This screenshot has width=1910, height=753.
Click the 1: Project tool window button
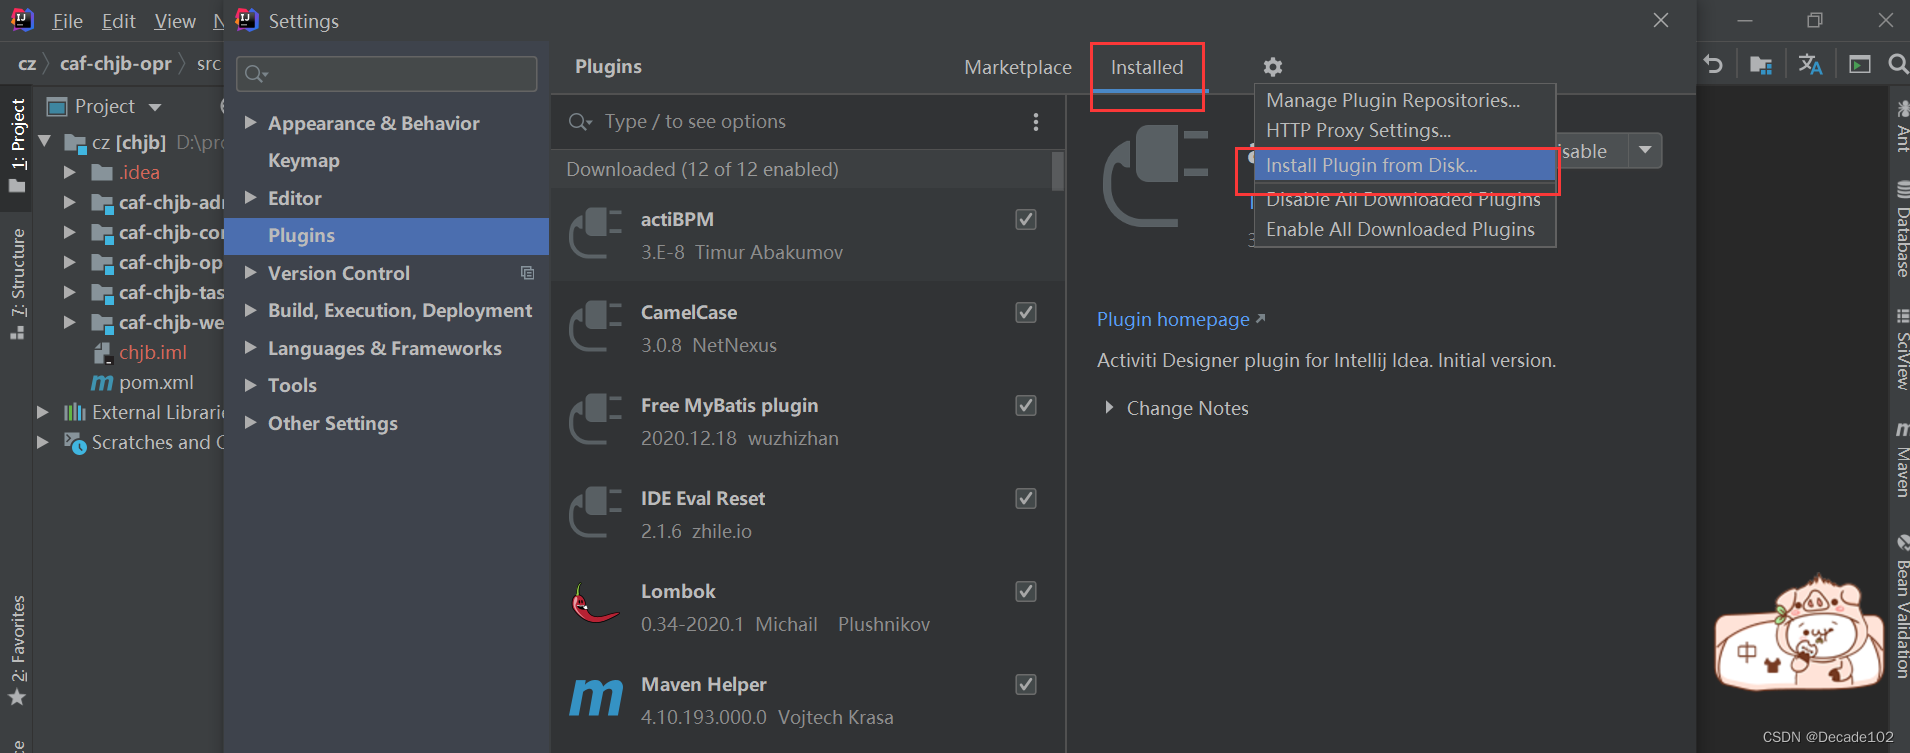coord(17,146)
